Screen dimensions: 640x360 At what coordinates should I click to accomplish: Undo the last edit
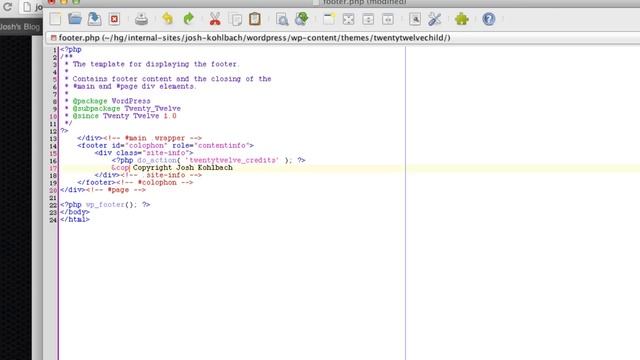tap(168, 19)
